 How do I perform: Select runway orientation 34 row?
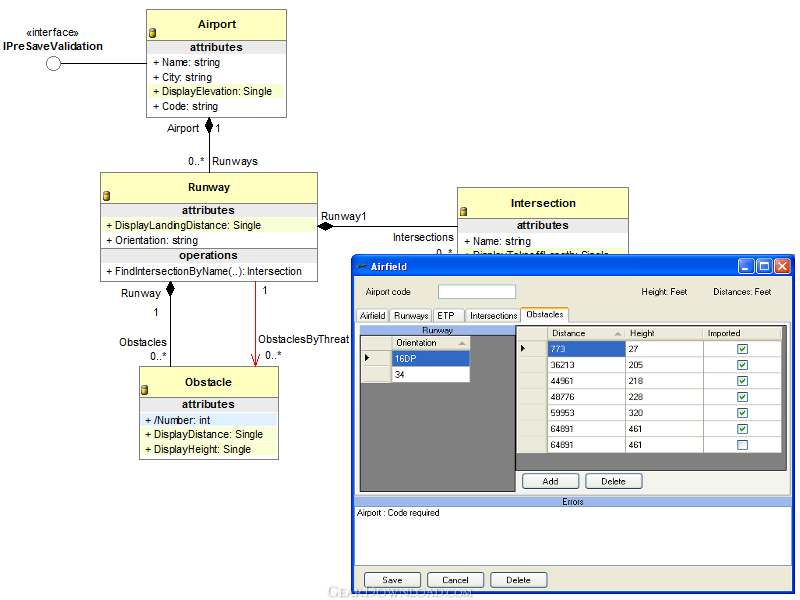[x=429, y=374]
